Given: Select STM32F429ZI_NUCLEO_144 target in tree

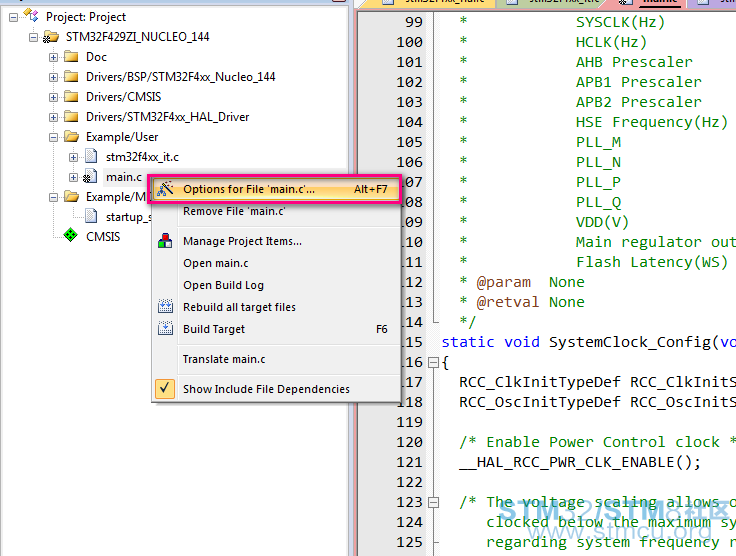Looking at the screenshot, I should (x=137, y=37).
